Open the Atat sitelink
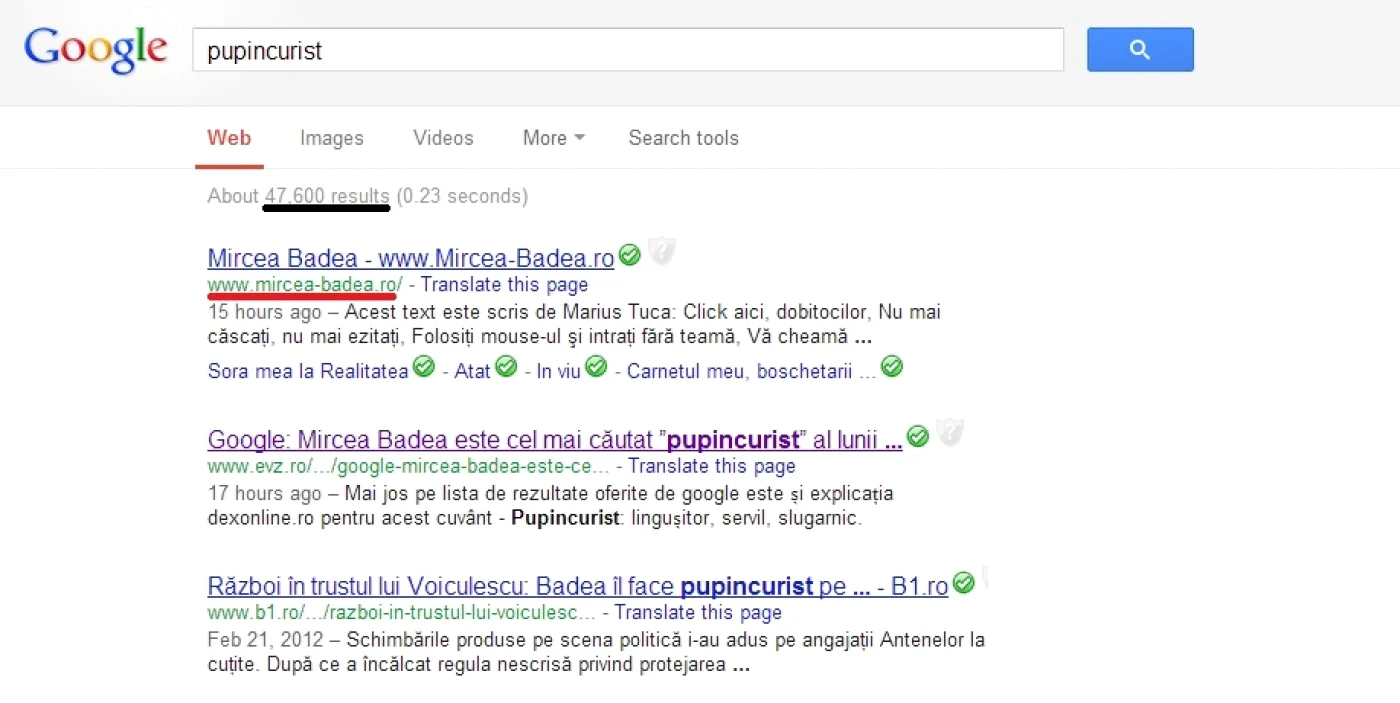 (472, 371)
